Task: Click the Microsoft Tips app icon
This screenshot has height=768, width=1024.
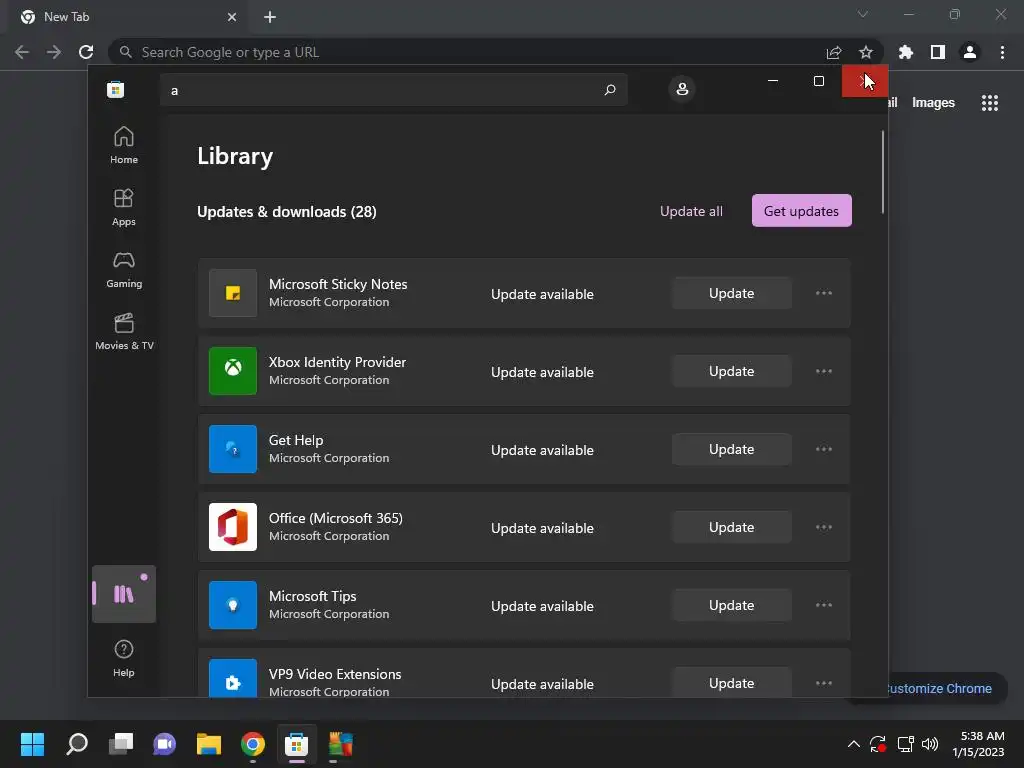Action: [x=232, y=605]
